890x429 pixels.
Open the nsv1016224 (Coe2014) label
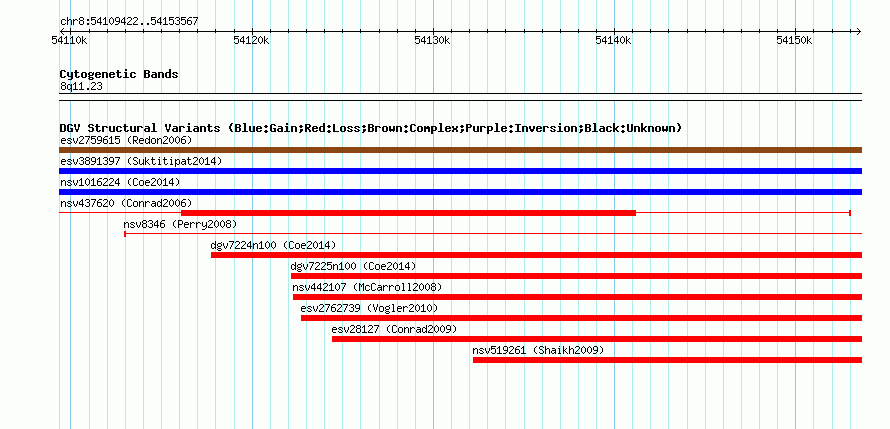pos(120,182)
